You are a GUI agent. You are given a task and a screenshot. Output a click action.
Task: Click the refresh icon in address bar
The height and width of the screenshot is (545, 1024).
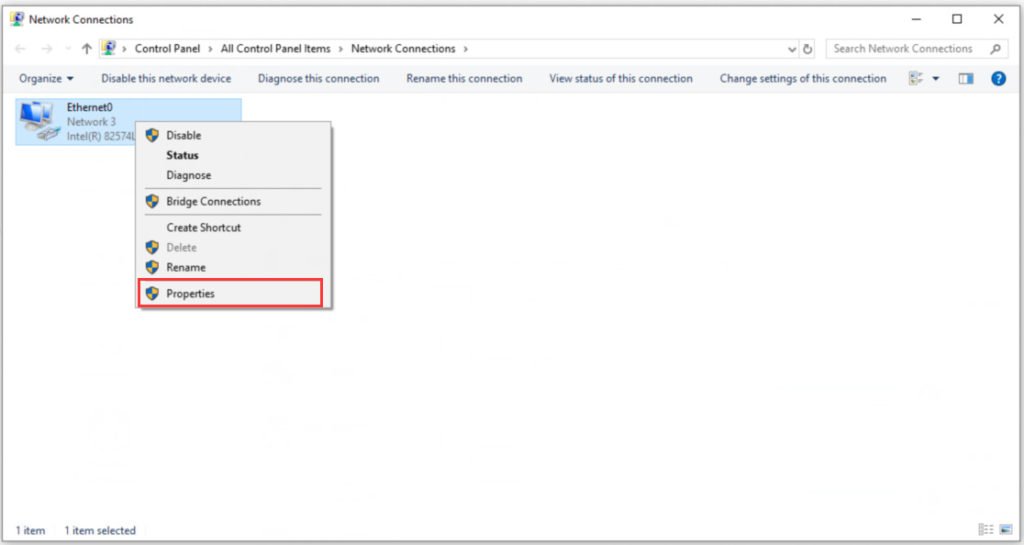click(808, 49)
